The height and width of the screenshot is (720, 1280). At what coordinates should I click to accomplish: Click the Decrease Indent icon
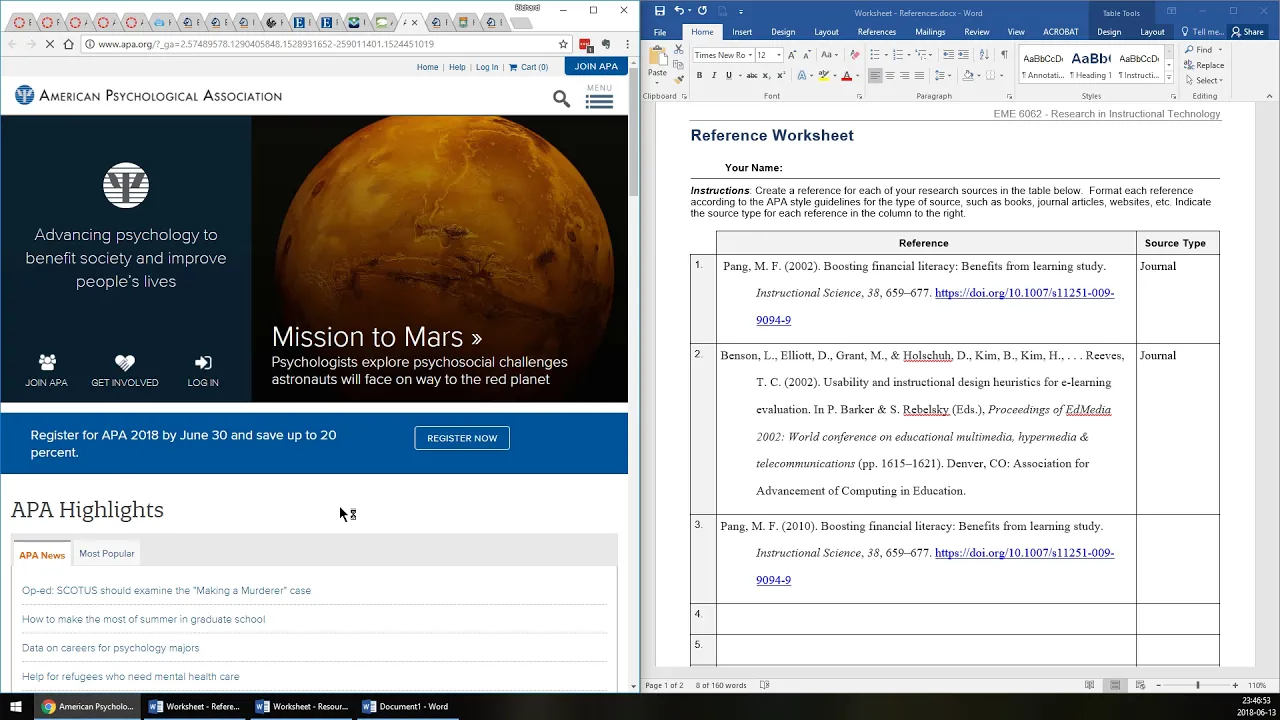[948, 55]
